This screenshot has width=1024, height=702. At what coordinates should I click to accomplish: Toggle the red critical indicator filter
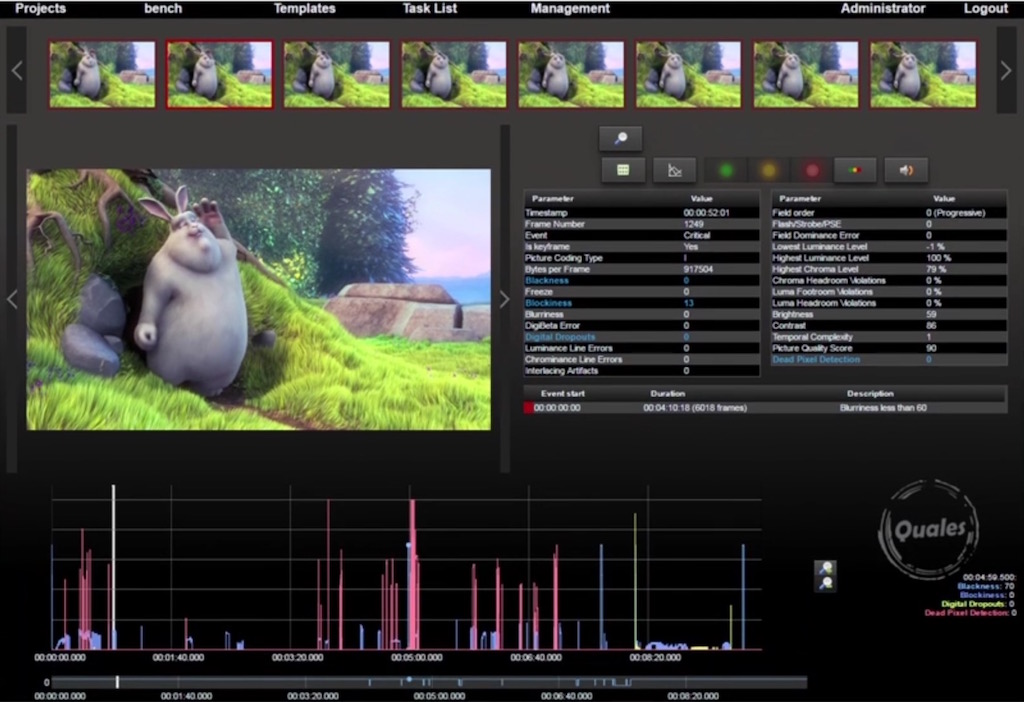(x=812, y=170)
